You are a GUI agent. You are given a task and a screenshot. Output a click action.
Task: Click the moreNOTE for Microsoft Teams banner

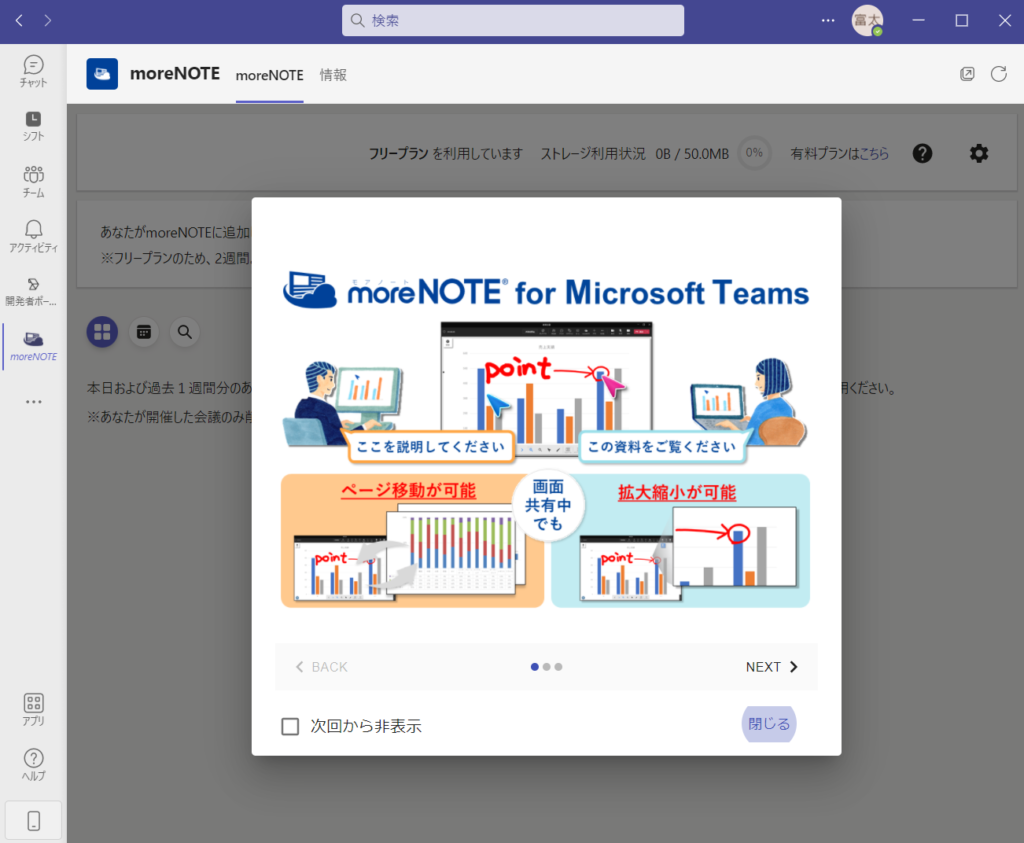click(x=546, y=292)
